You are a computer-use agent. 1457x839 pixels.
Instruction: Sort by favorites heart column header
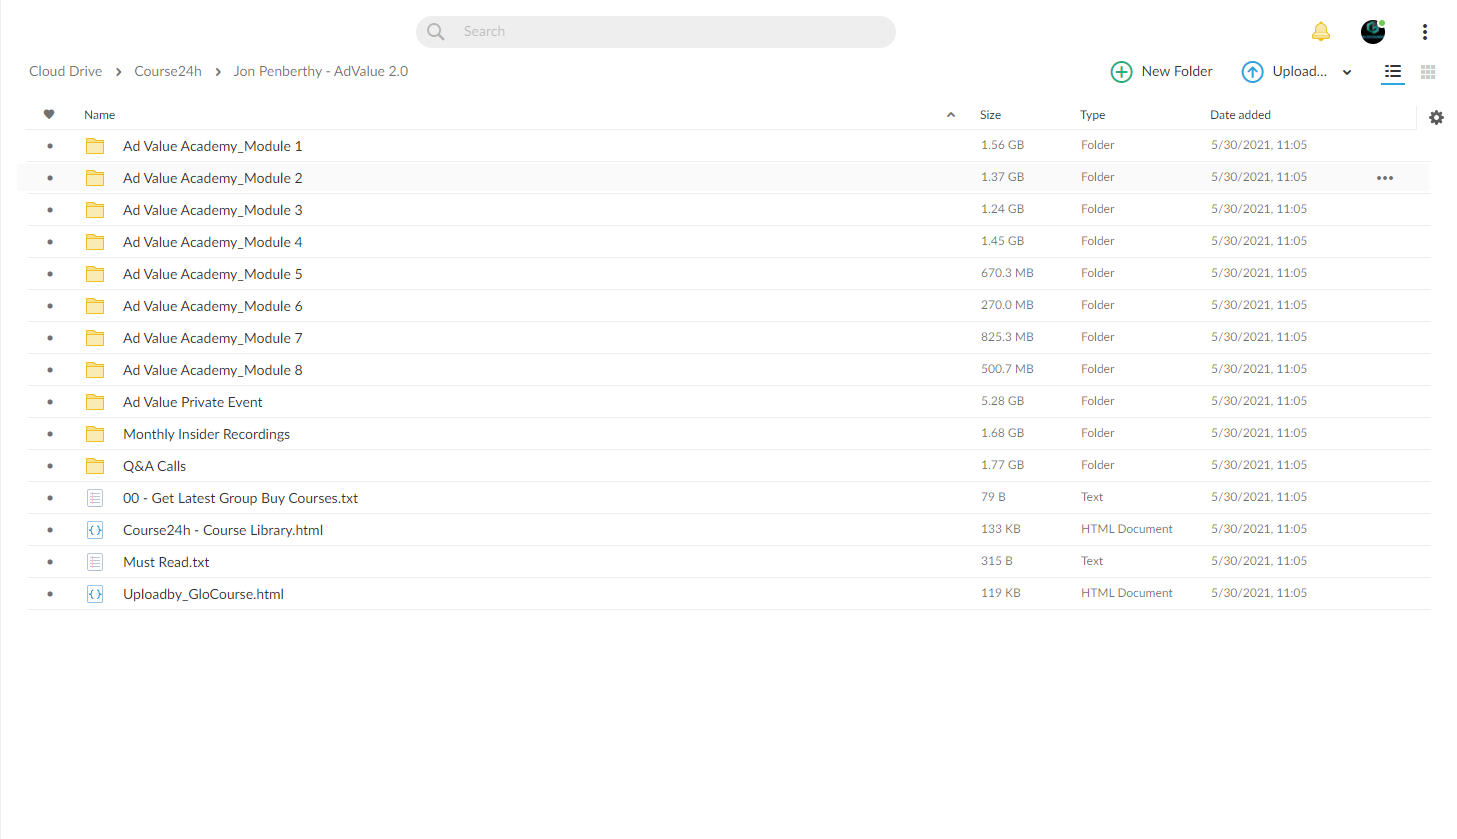(x=49, y=114)
